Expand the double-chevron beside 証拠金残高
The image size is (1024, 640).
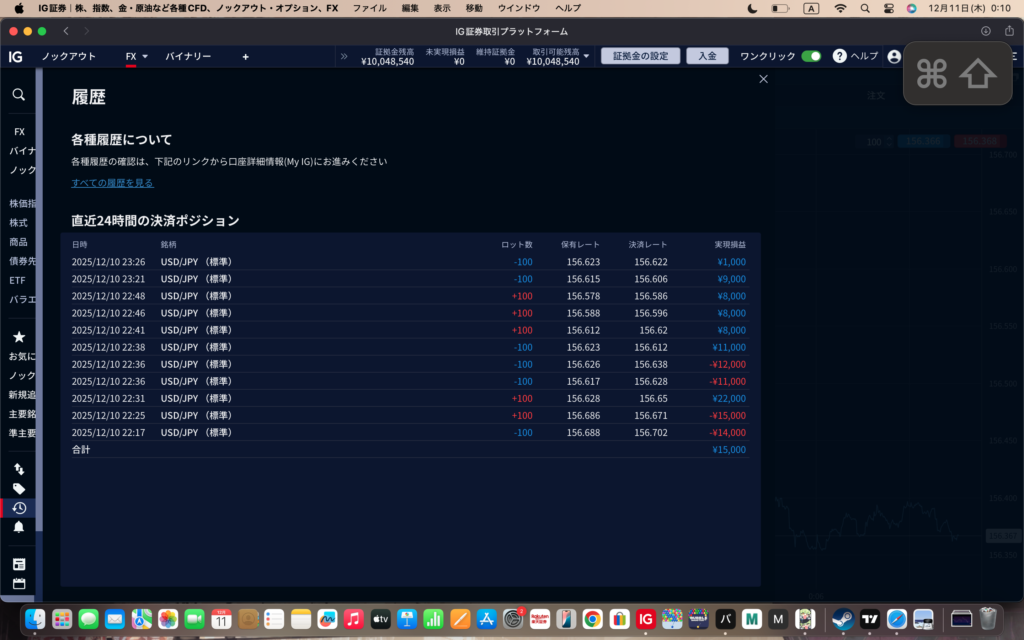click(x=344, y=57)
